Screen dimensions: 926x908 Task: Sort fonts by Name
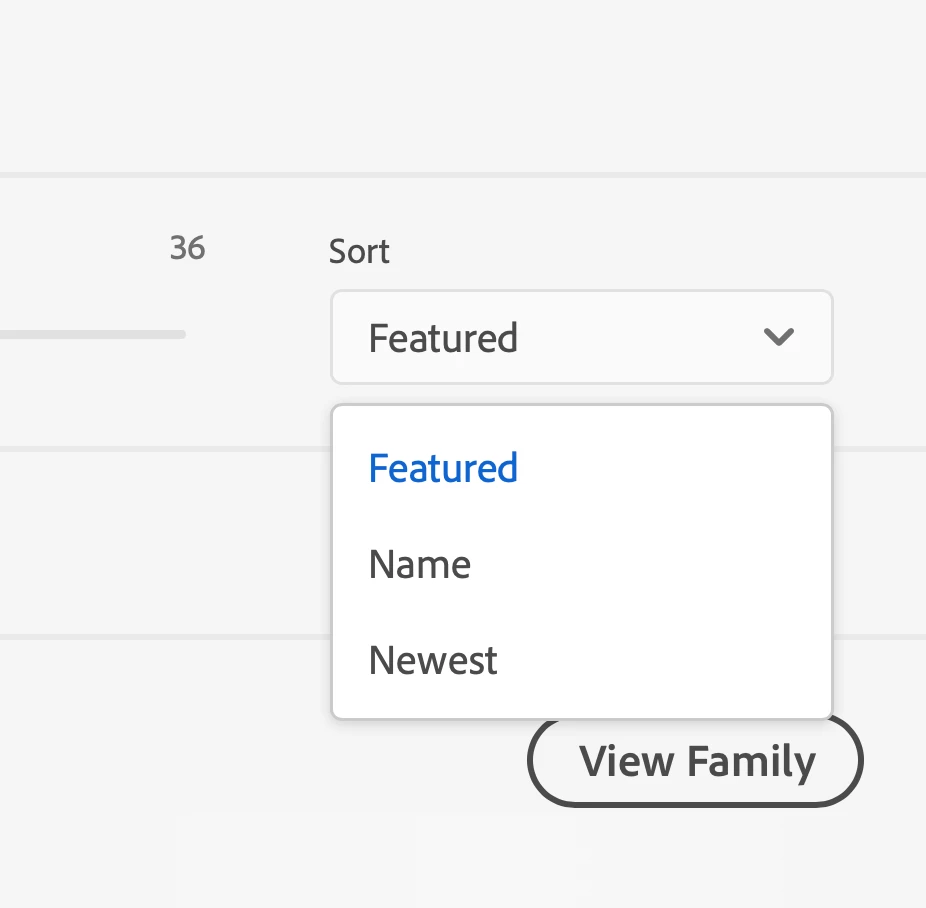coord(420,565)
